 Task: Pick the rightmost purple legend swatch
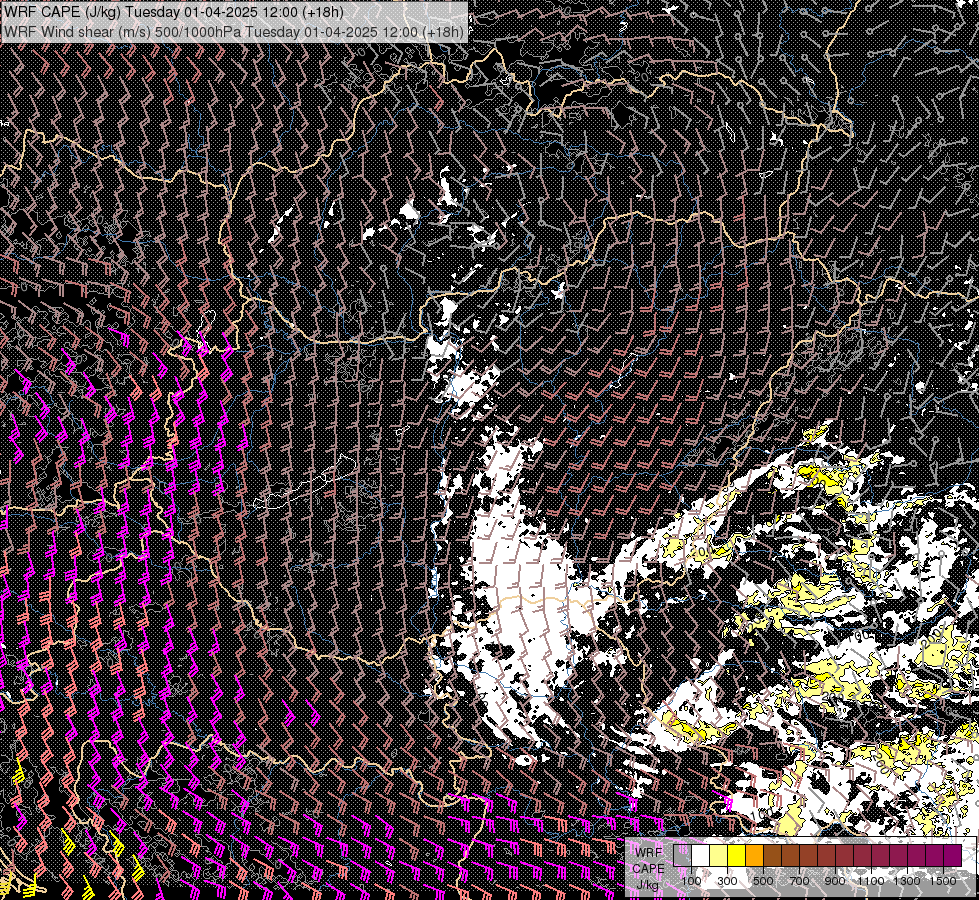coord(953,855)
